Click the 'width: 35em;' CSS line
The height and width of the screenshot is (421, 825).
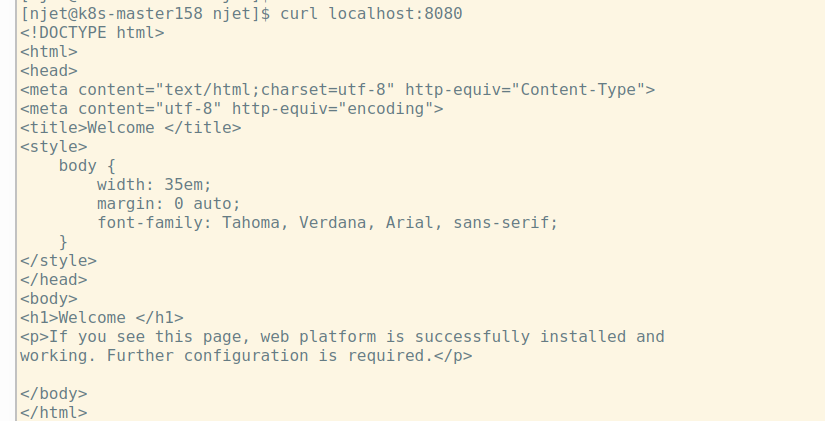tap(154, 184)
